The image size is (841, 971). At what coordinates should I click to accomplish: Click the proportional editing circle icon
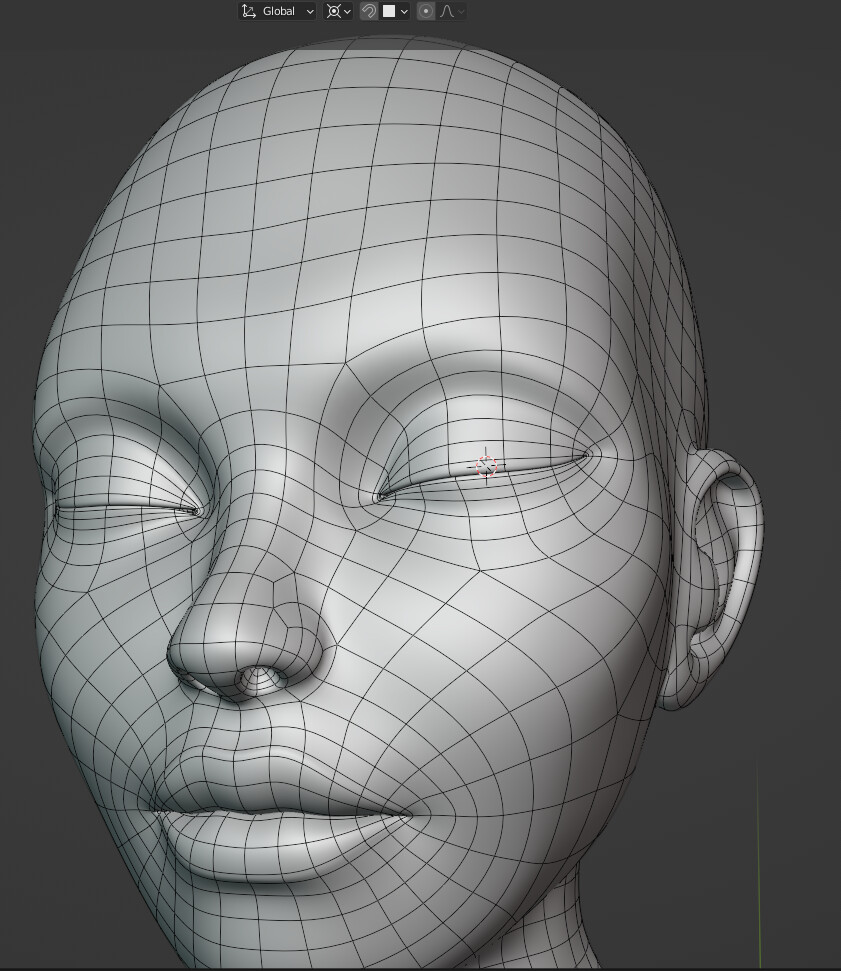[x=424, y=11]
